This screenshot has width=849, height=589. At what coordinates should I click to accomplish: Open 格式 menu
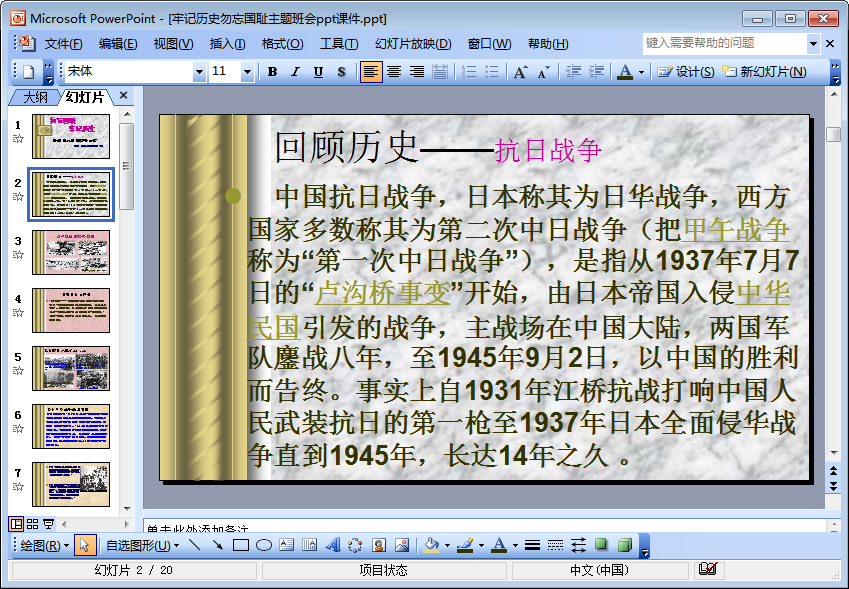click(282, 44)
